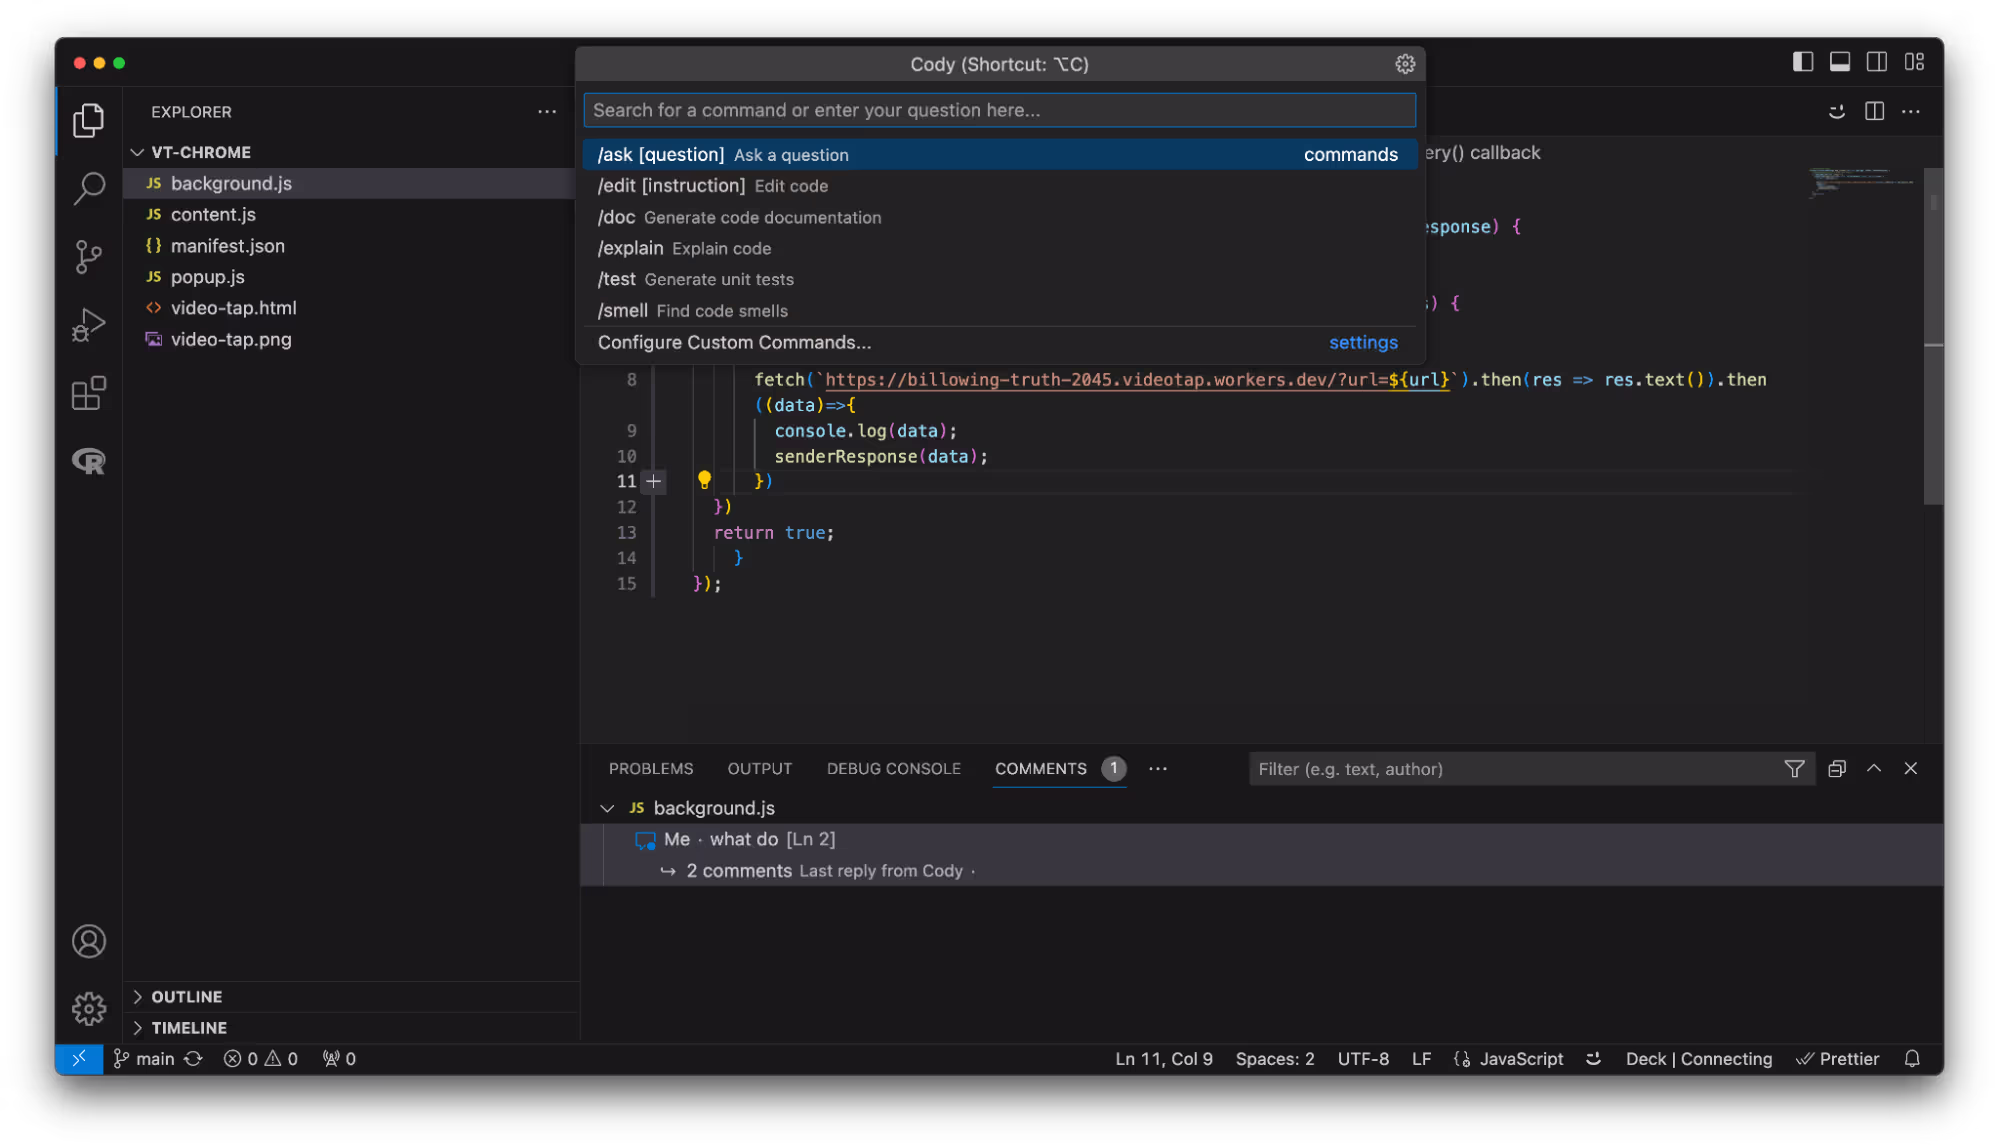Open the Extensions view
1999x1148 pixels.
88,393
